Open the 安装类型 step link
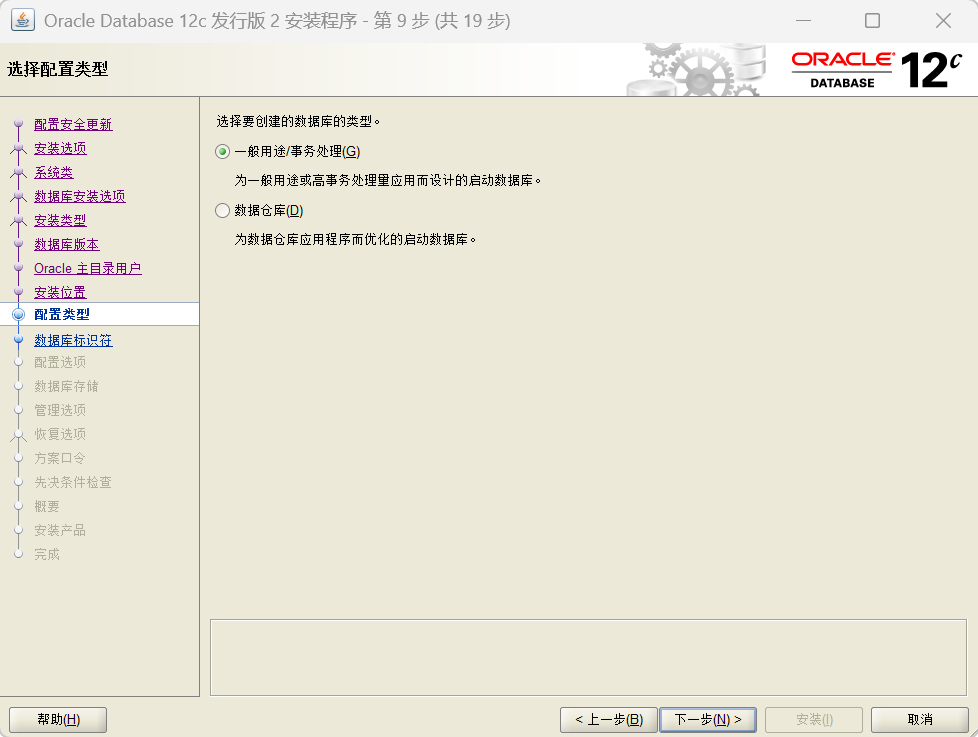Viewport: 978px width, 737px height. pyautogui.click(x=60, y=220)
